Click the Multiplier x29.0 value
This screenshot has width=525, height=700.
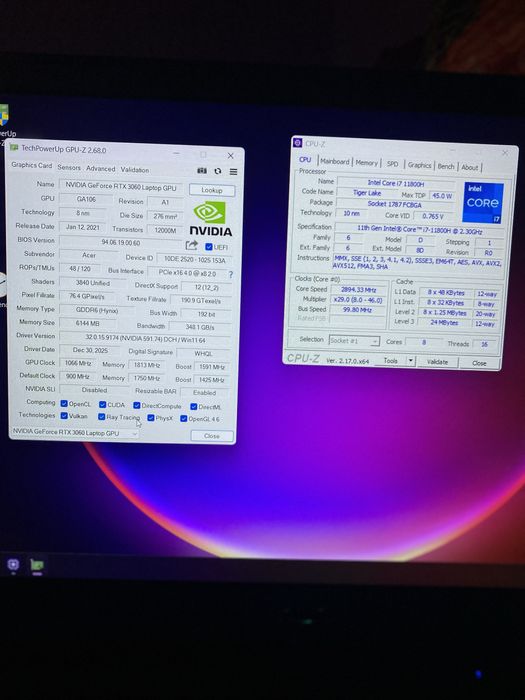(x=358, y=300)
